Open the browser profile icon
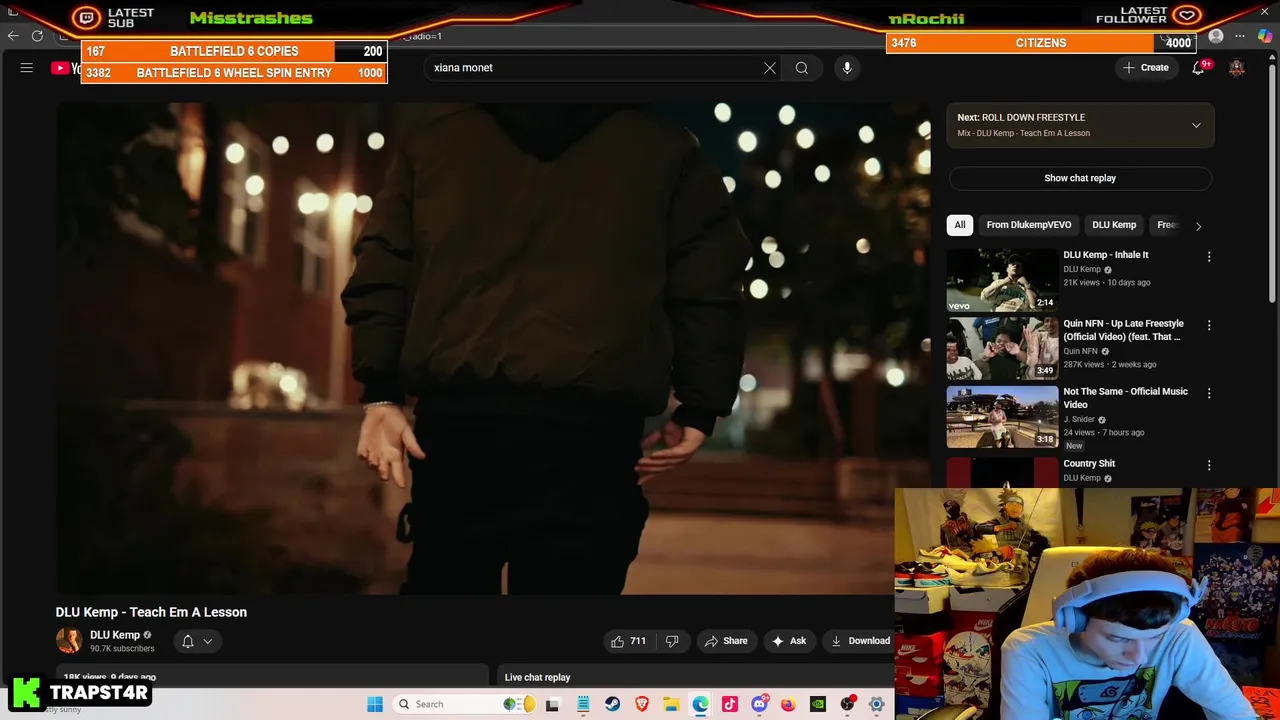Screen dimensions: 1280x720 [1216, 36]
